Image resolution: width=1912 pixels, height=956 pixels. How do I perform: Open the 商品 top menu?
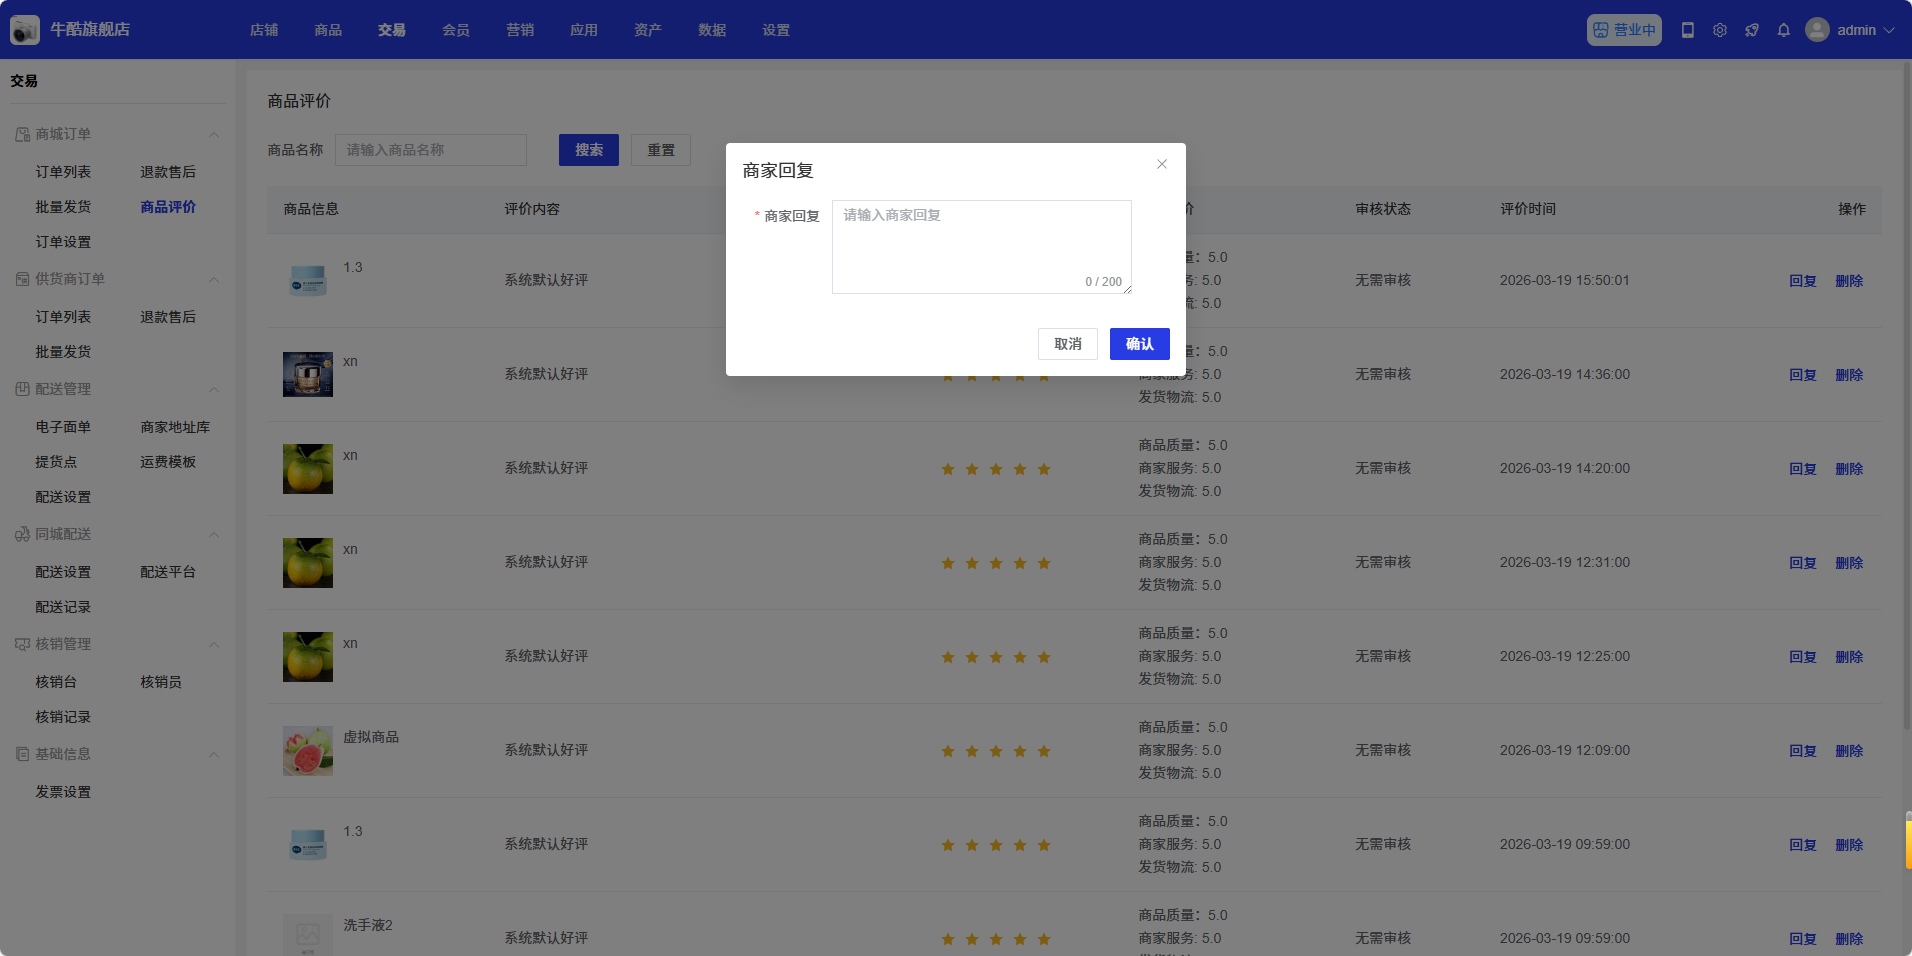(328, 30)
